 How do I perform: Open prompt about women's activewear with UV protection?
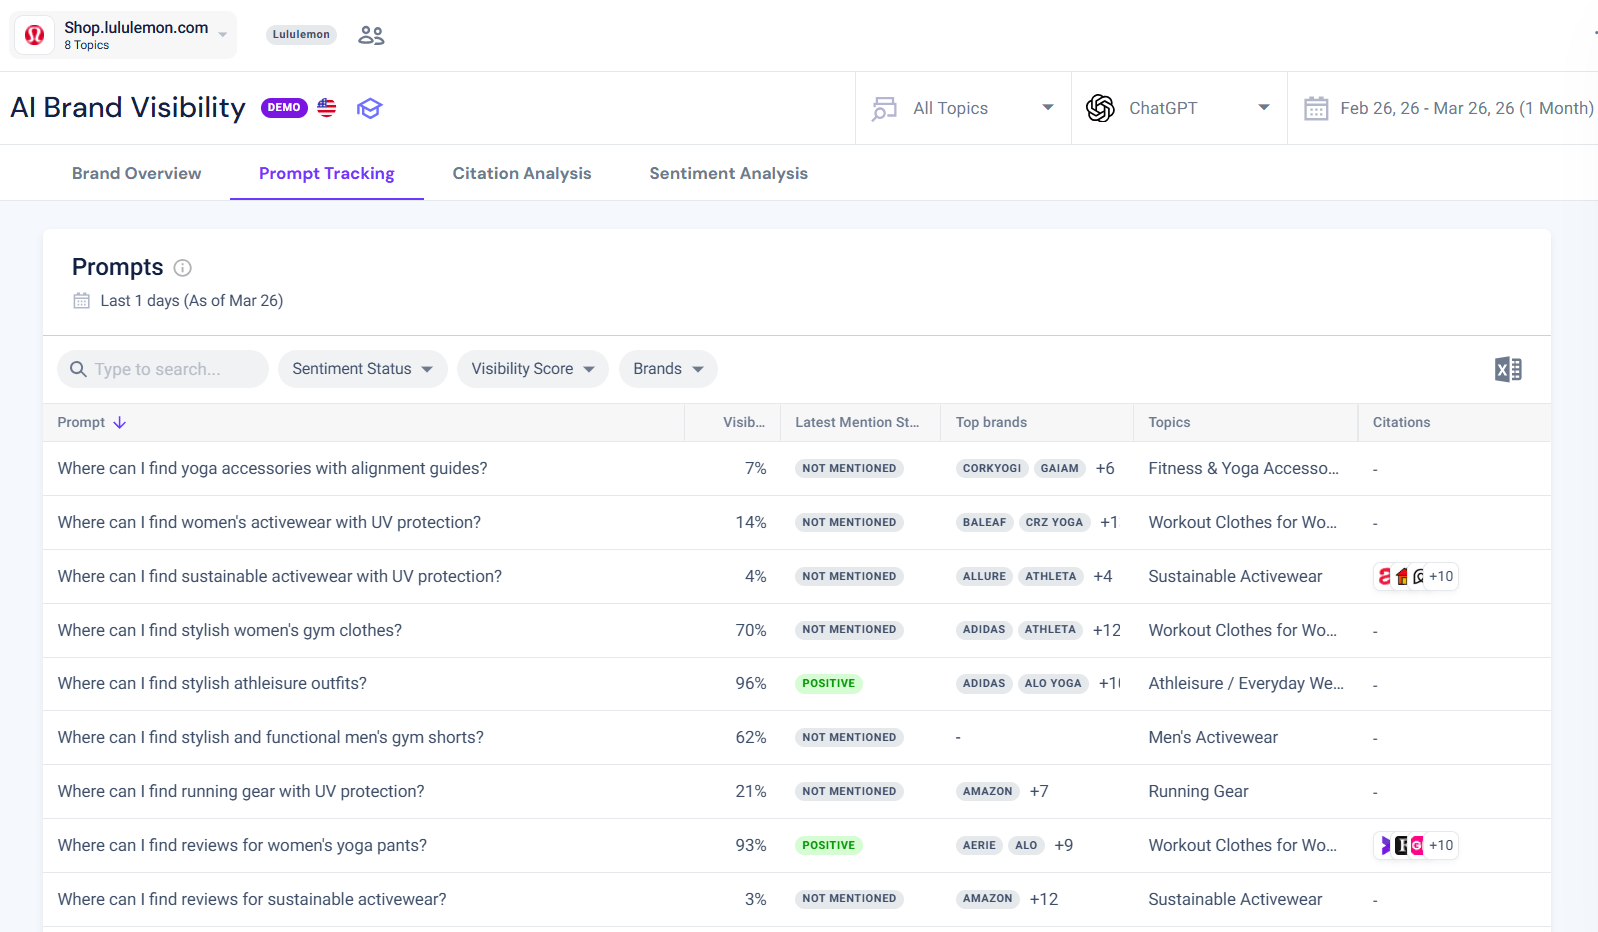(x=269, y=523)
